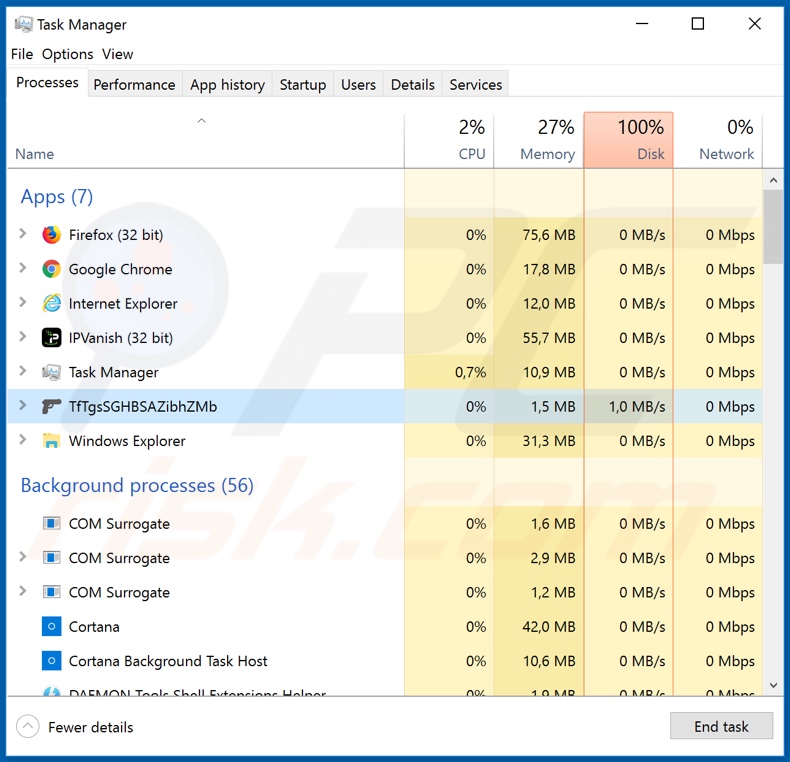Select the Internet Explorer row
This screenshot has height=762, width=790.
[x=385, y=303]
